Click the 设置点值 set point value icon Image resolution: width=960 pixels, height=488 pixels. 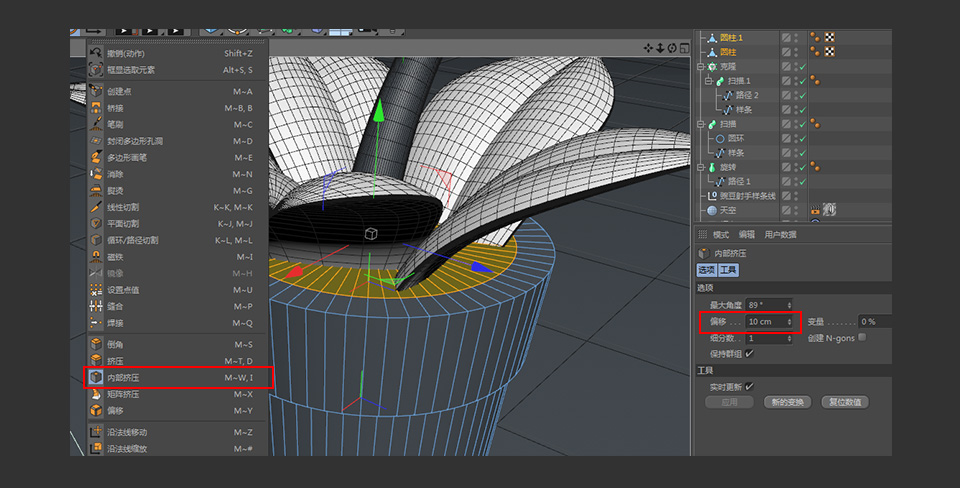tap(96, 290)
